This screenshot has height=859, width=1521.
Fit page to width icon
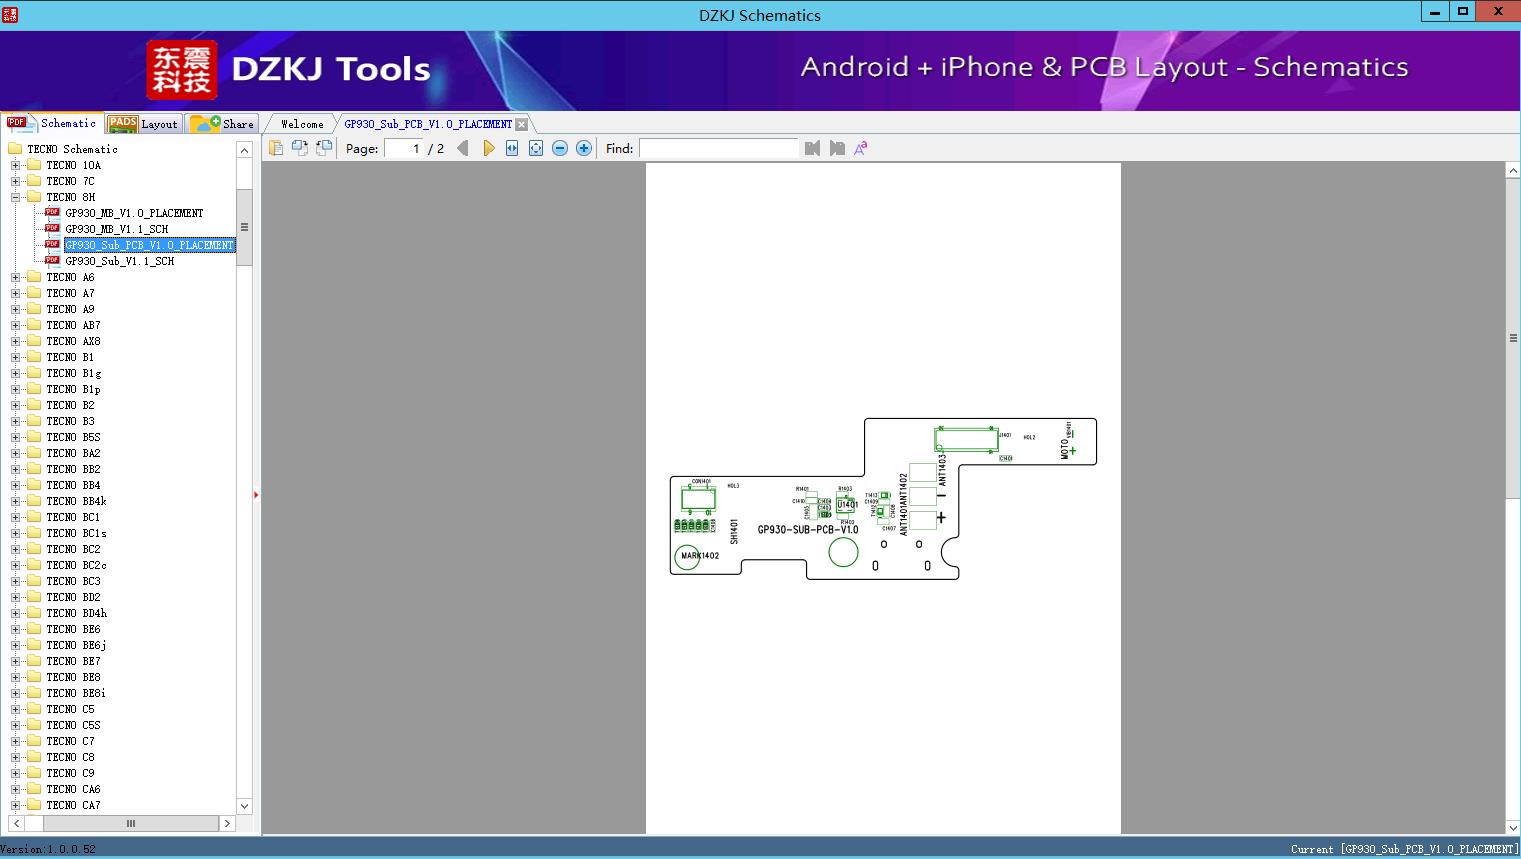point(512,148)
